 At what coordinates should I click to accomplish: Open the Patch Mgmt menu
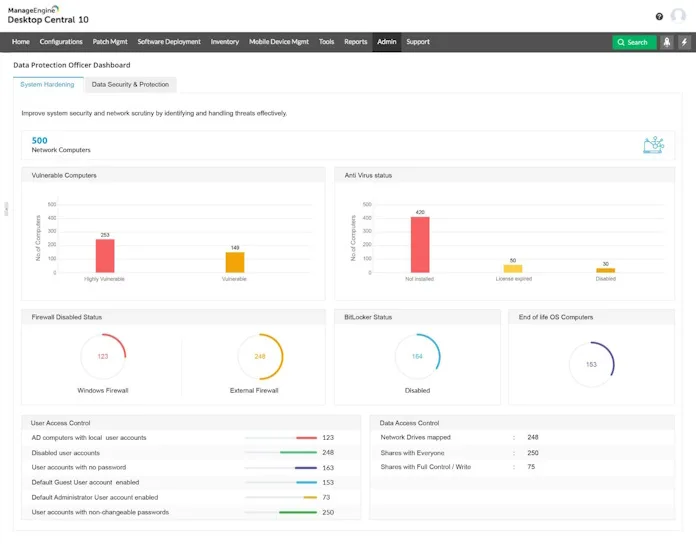coord(110,42)
